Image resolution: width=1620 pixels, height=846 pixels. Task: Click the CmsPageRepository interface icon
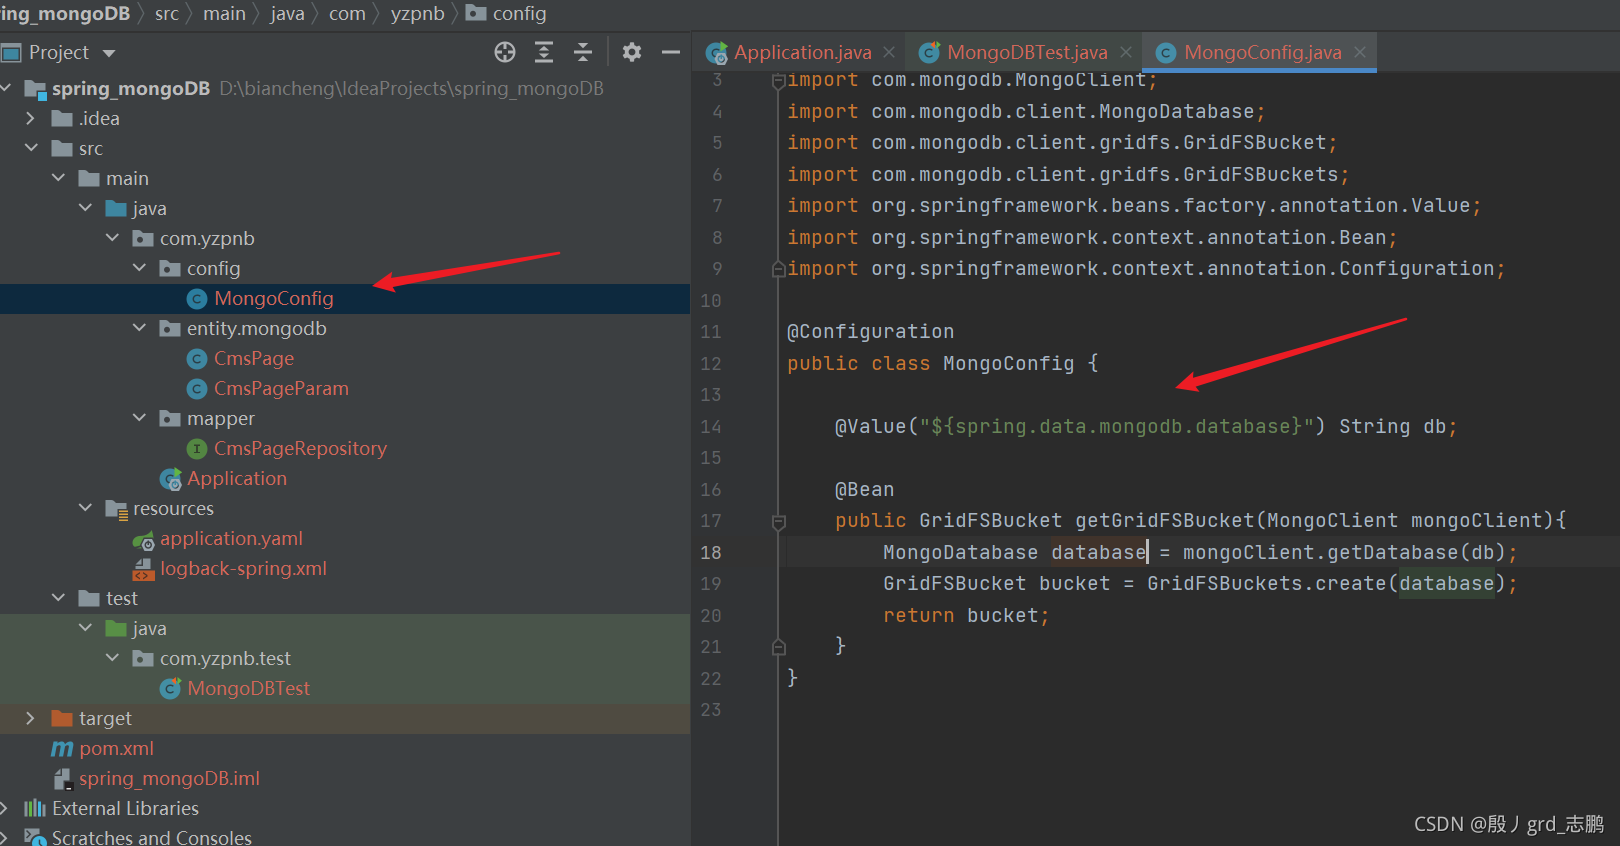click(x=197, y=449)
